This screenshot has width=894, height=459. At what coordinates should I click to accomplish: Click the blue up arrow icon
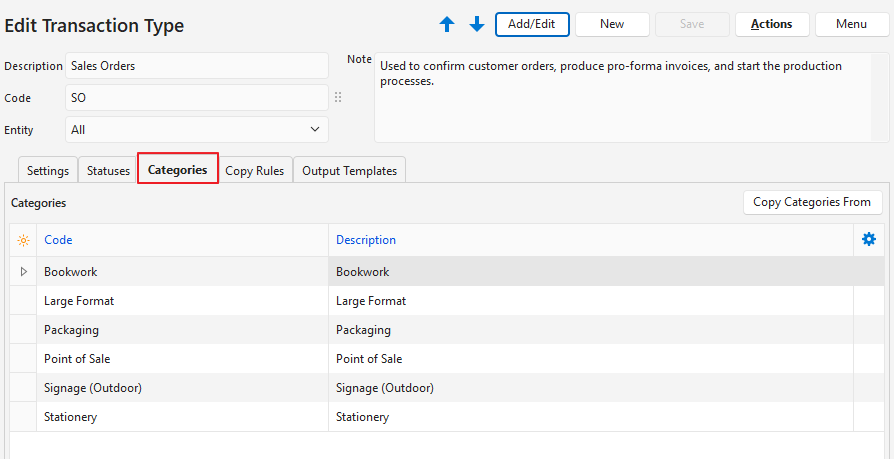point(447,24)
